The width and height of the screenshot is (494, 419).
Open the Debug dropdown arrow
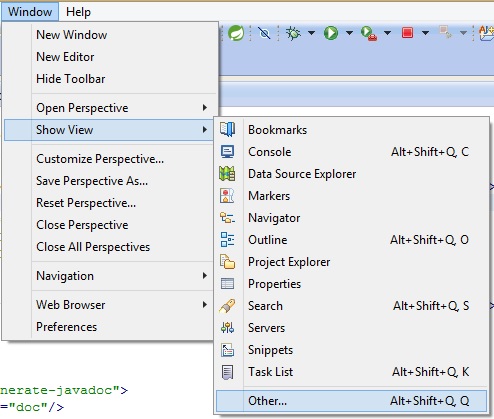tap(311, 33)
